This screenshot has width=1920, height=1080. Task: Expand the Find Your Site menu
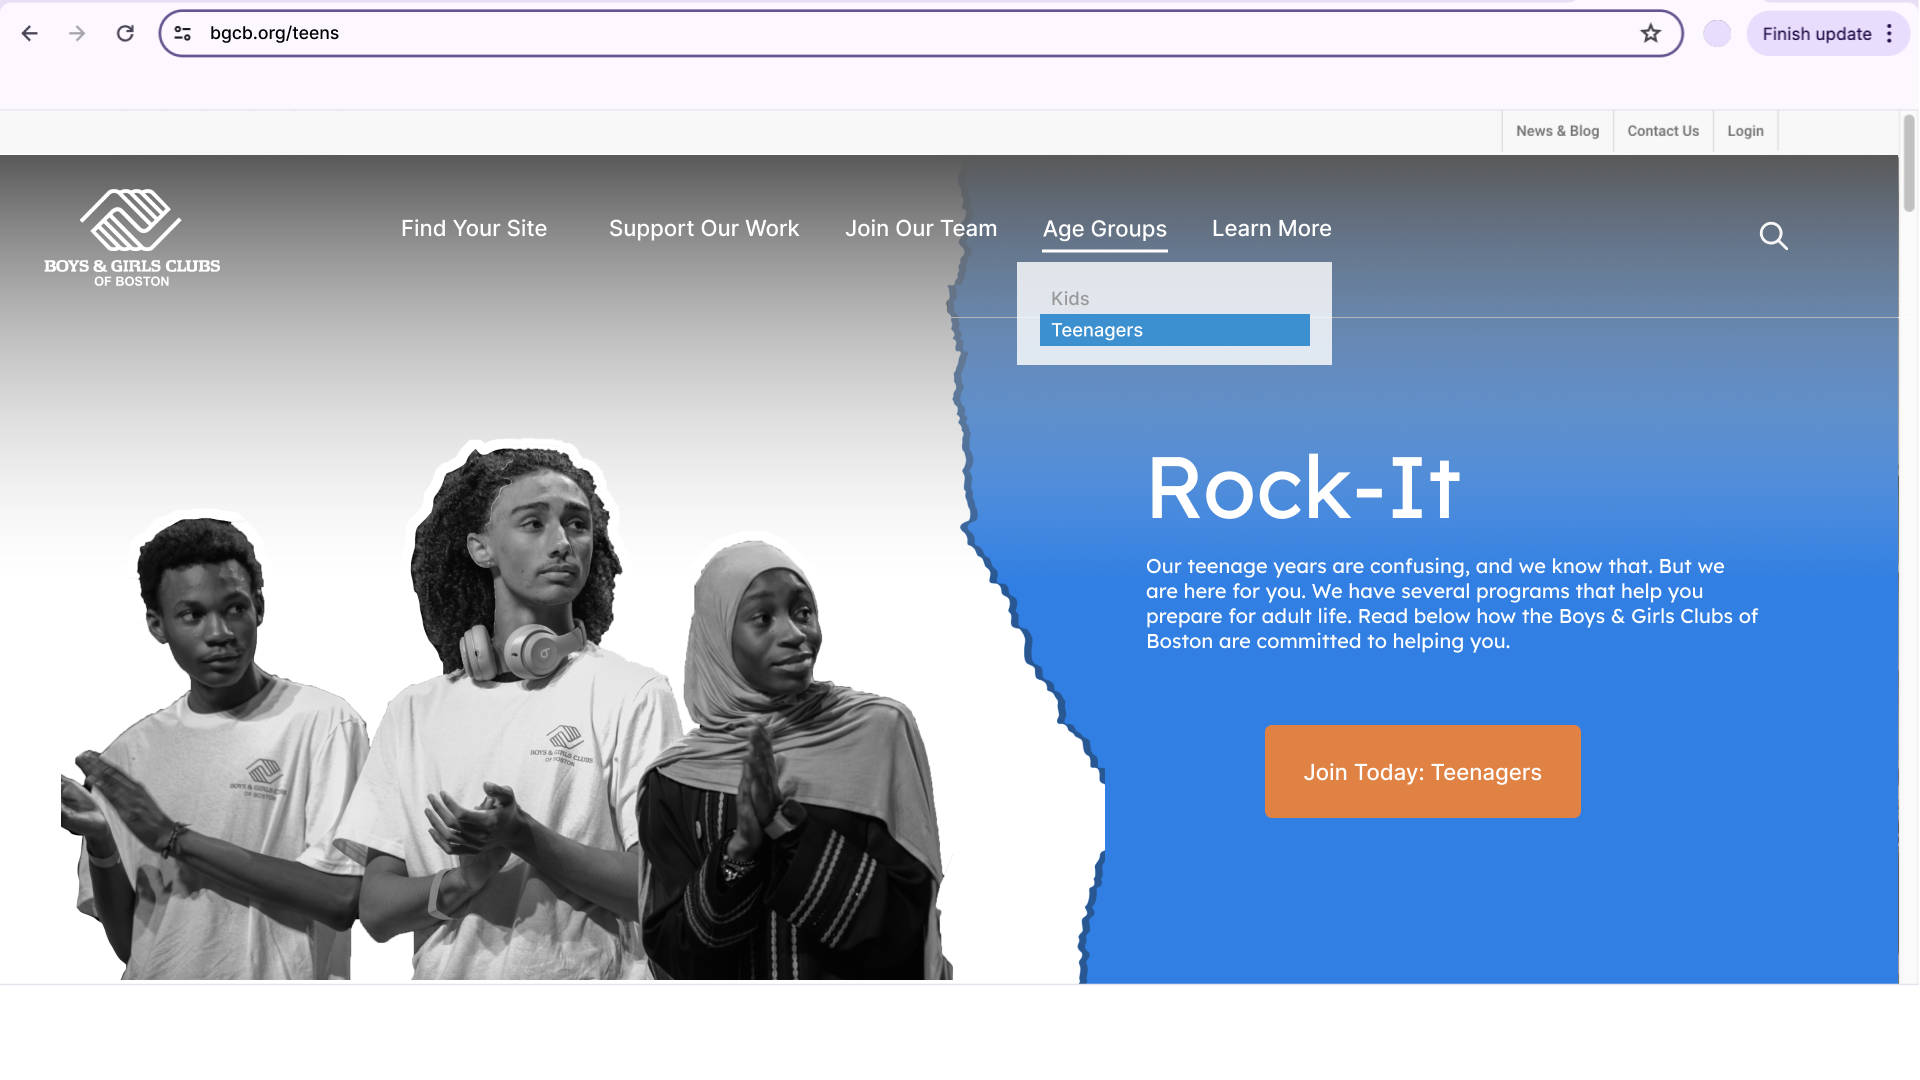(x=473, y=228)
